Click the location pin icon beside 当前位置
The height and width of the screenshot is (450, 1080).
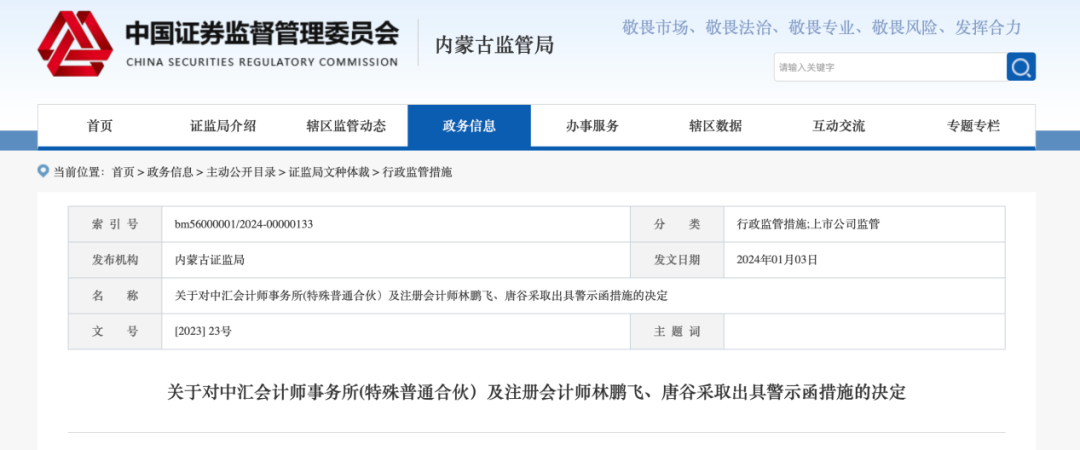point(43,172)
